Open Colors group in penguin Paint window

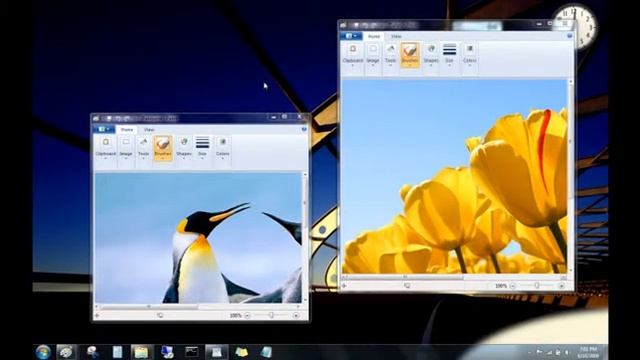tap(222, 148)
